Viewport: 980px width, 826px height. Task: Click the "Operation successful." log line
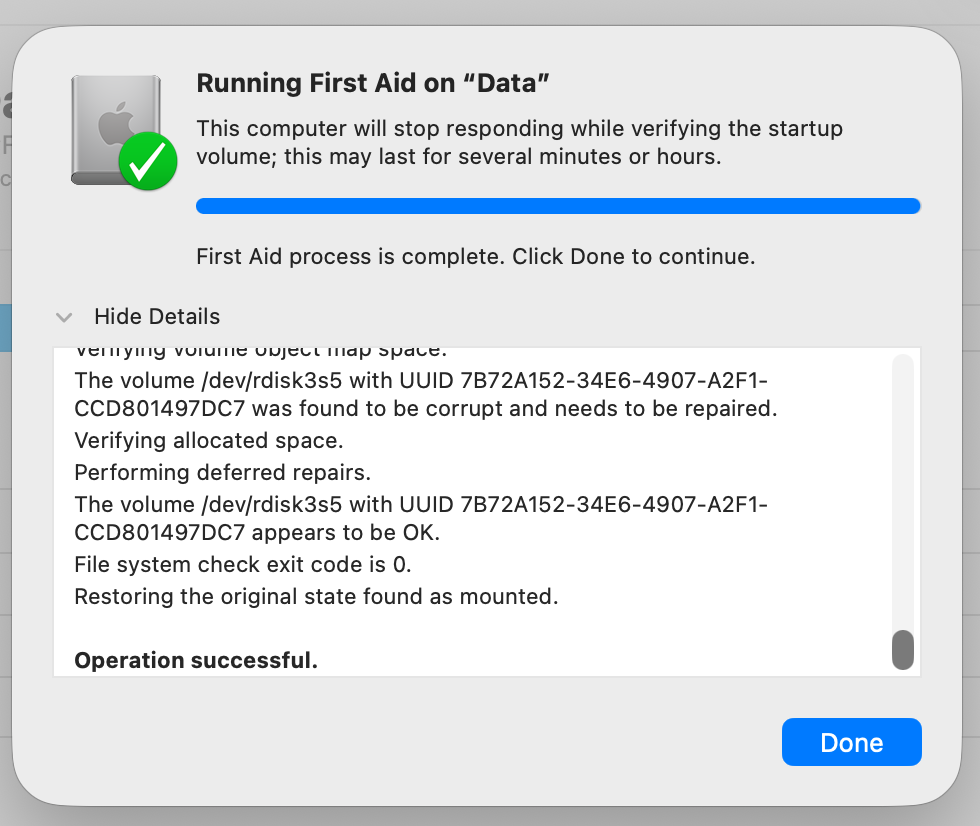pos(196,660)
